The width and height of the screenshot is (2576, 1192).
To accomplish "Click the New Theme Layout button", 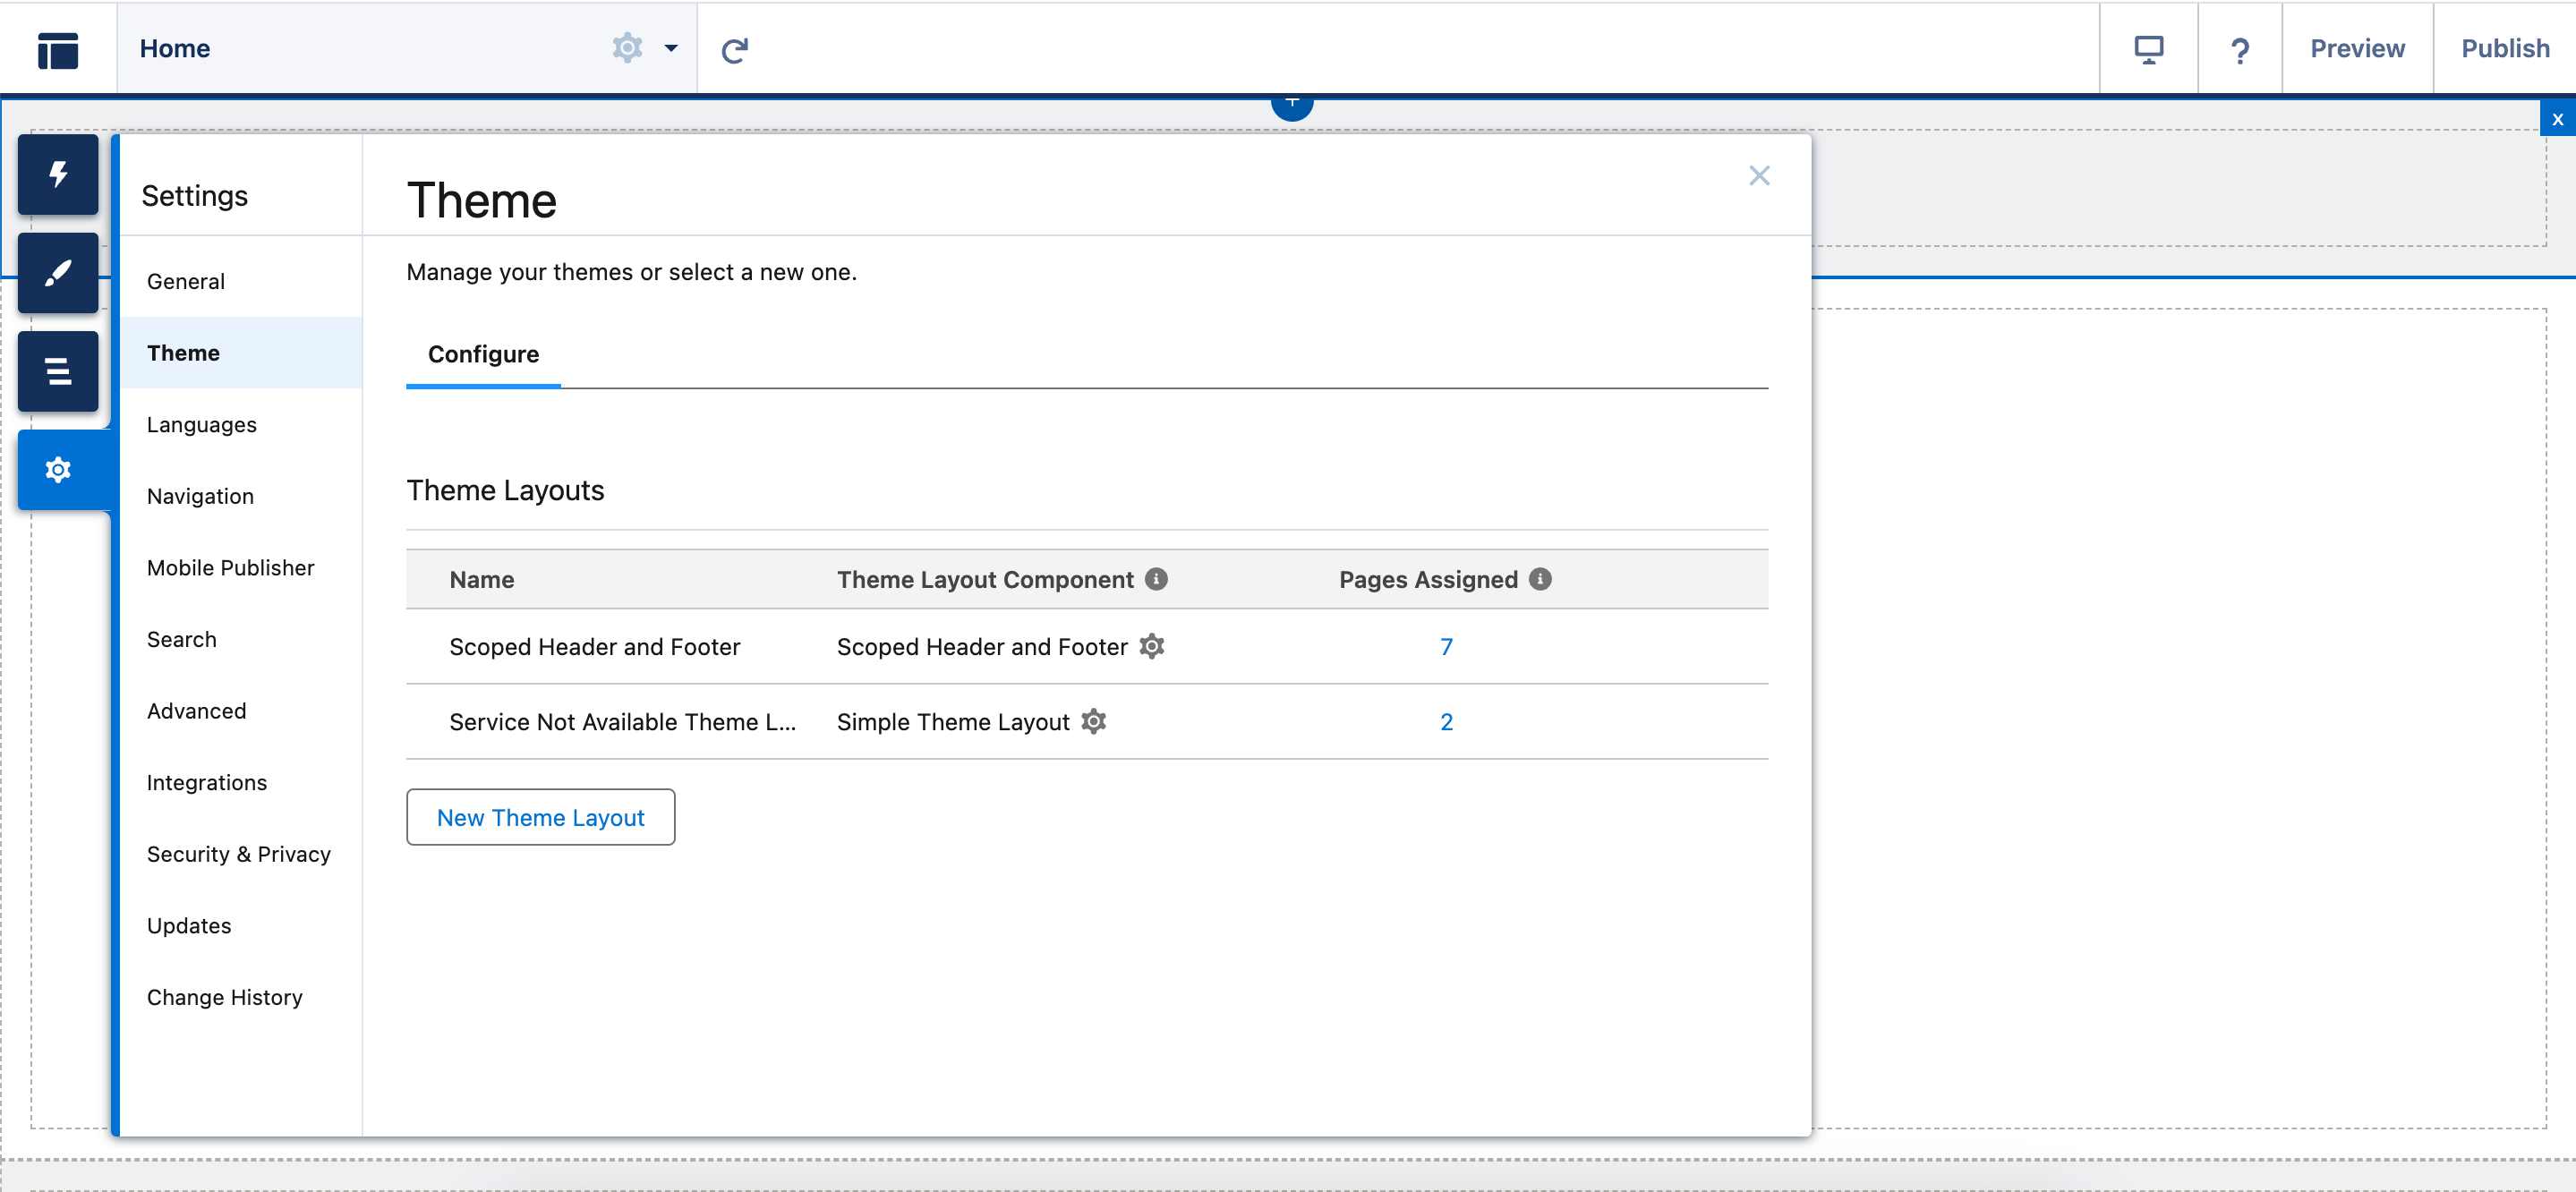I will pyautogui.click(x=541, y=816).
